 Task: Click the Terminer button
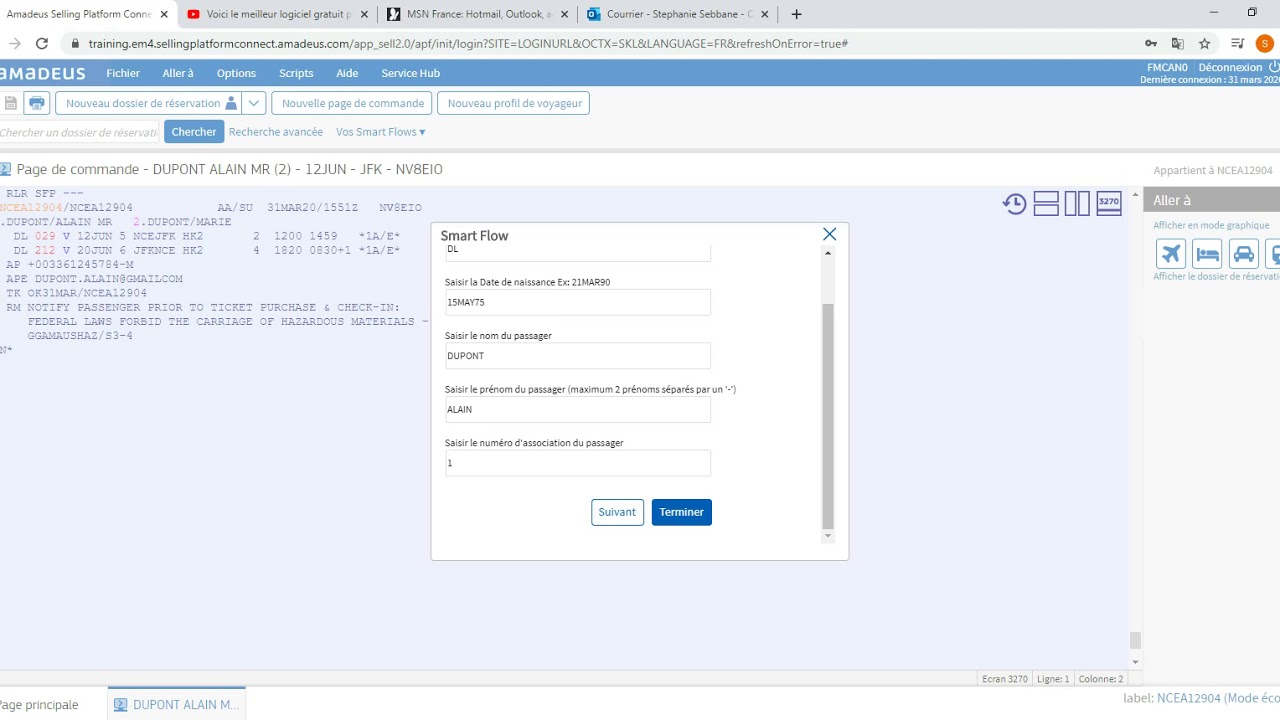682,512
